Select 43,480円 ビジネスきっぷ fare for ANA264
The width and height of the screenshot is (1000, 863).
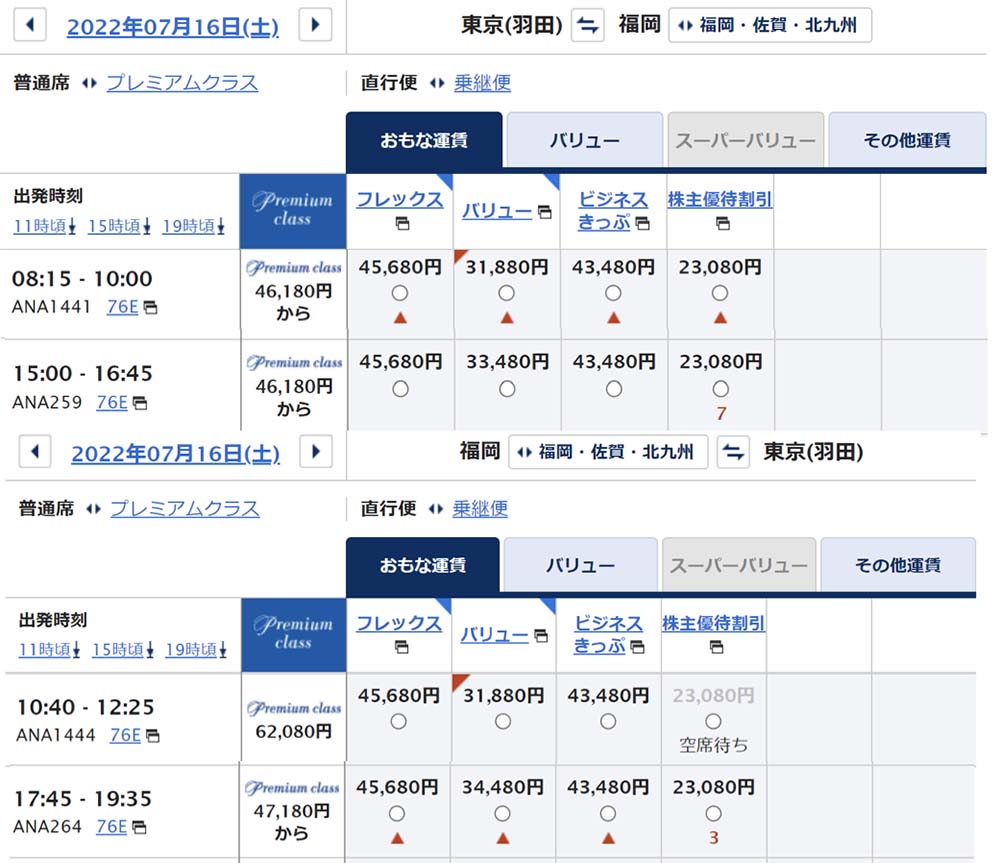pos(608,814)
